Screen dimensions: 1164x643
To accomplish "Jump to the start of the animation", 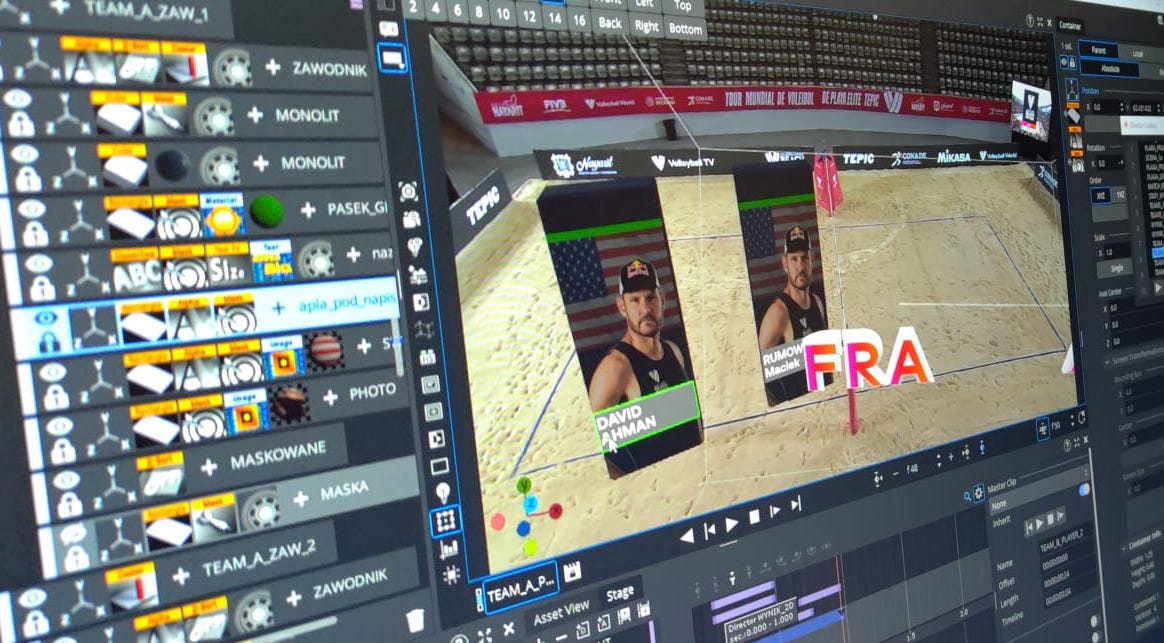I will (709, 529).
